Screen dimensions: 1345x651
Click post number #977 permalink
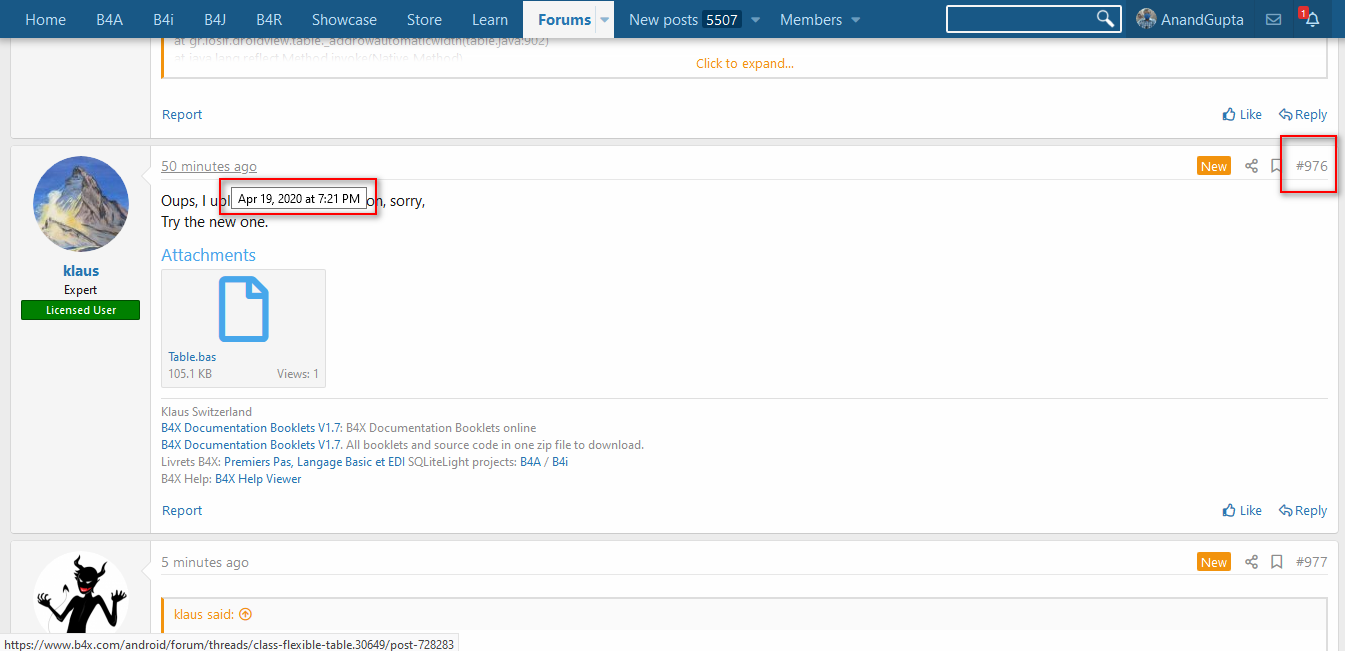point(1311,562)
